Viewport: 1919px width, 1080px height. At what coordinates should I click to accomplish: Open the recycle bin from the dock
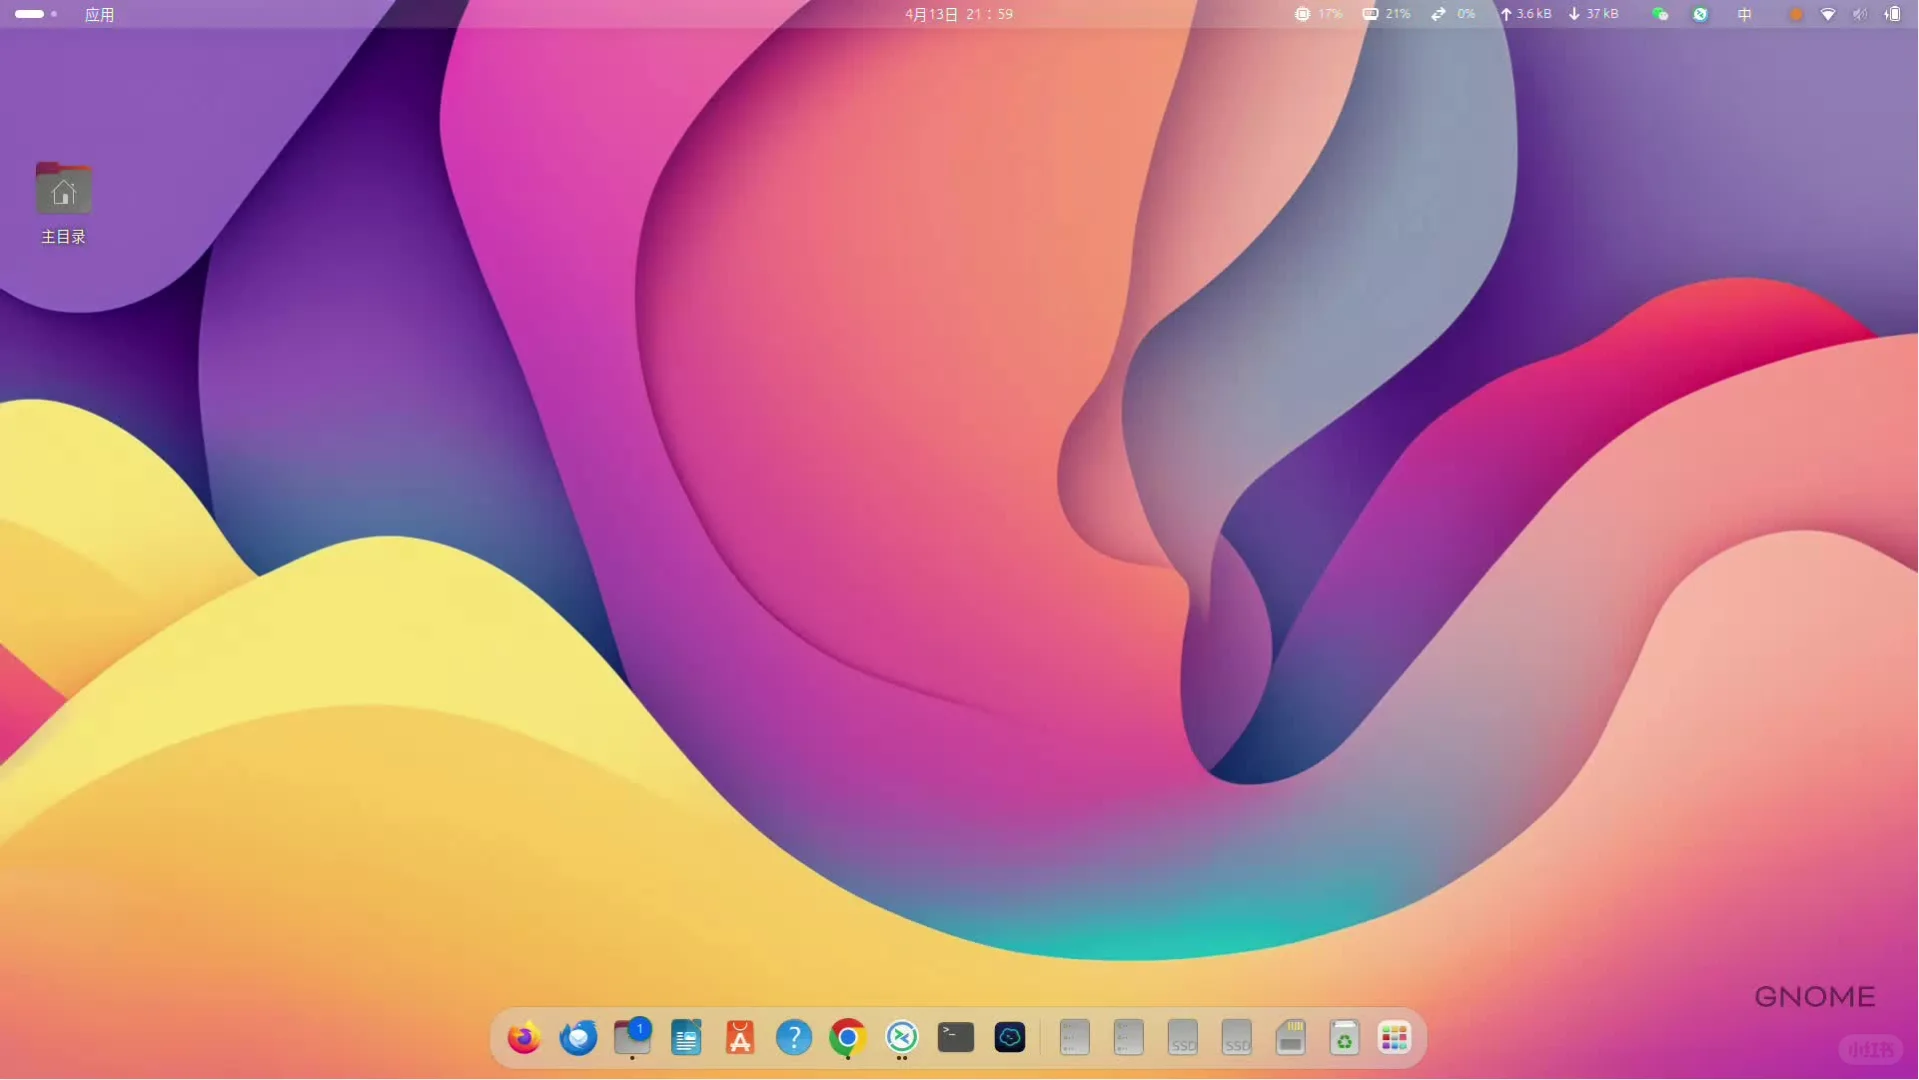click(x=1344, y=1038)
